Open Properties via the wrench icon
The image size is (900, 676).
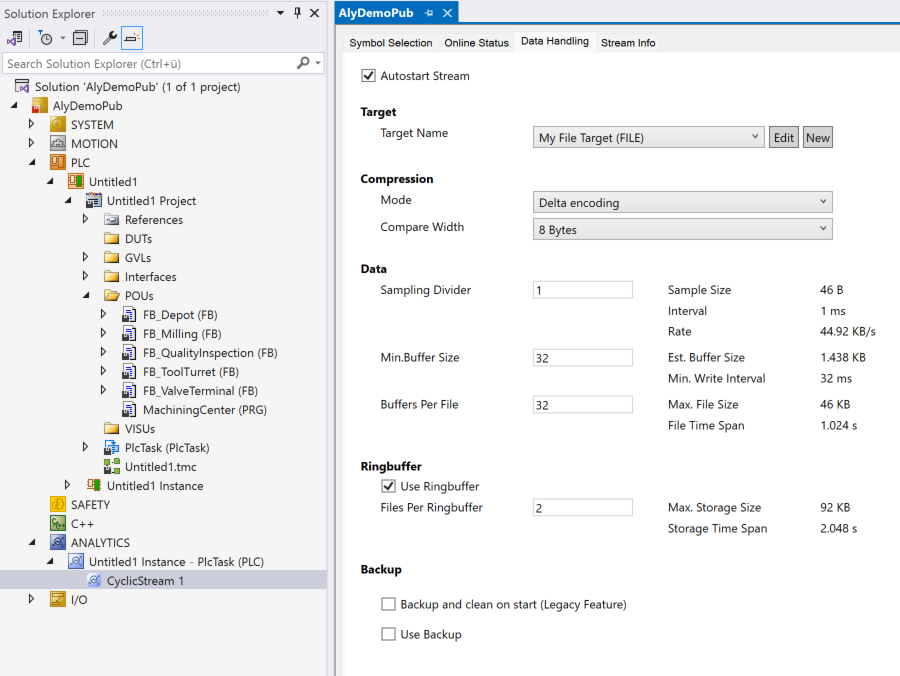click(110, 38)
